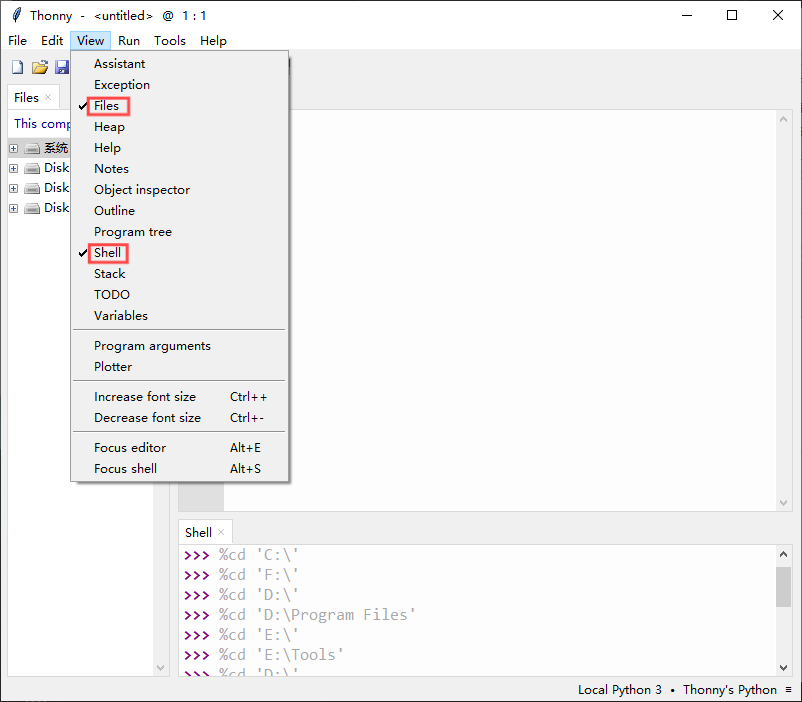Expand the second Disk tree node
Viewport: 802px width, 702px height.
14,188
